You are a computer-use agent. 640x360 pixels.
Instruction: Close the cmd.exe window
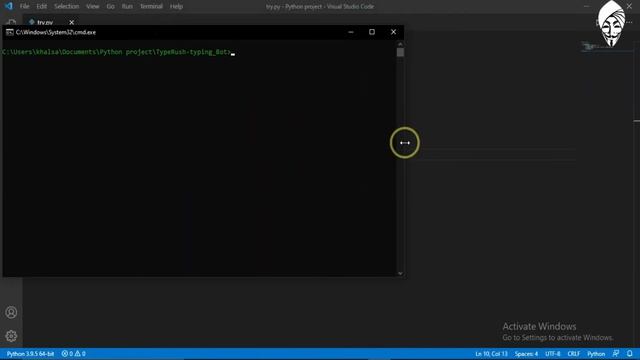click(393, 32)
